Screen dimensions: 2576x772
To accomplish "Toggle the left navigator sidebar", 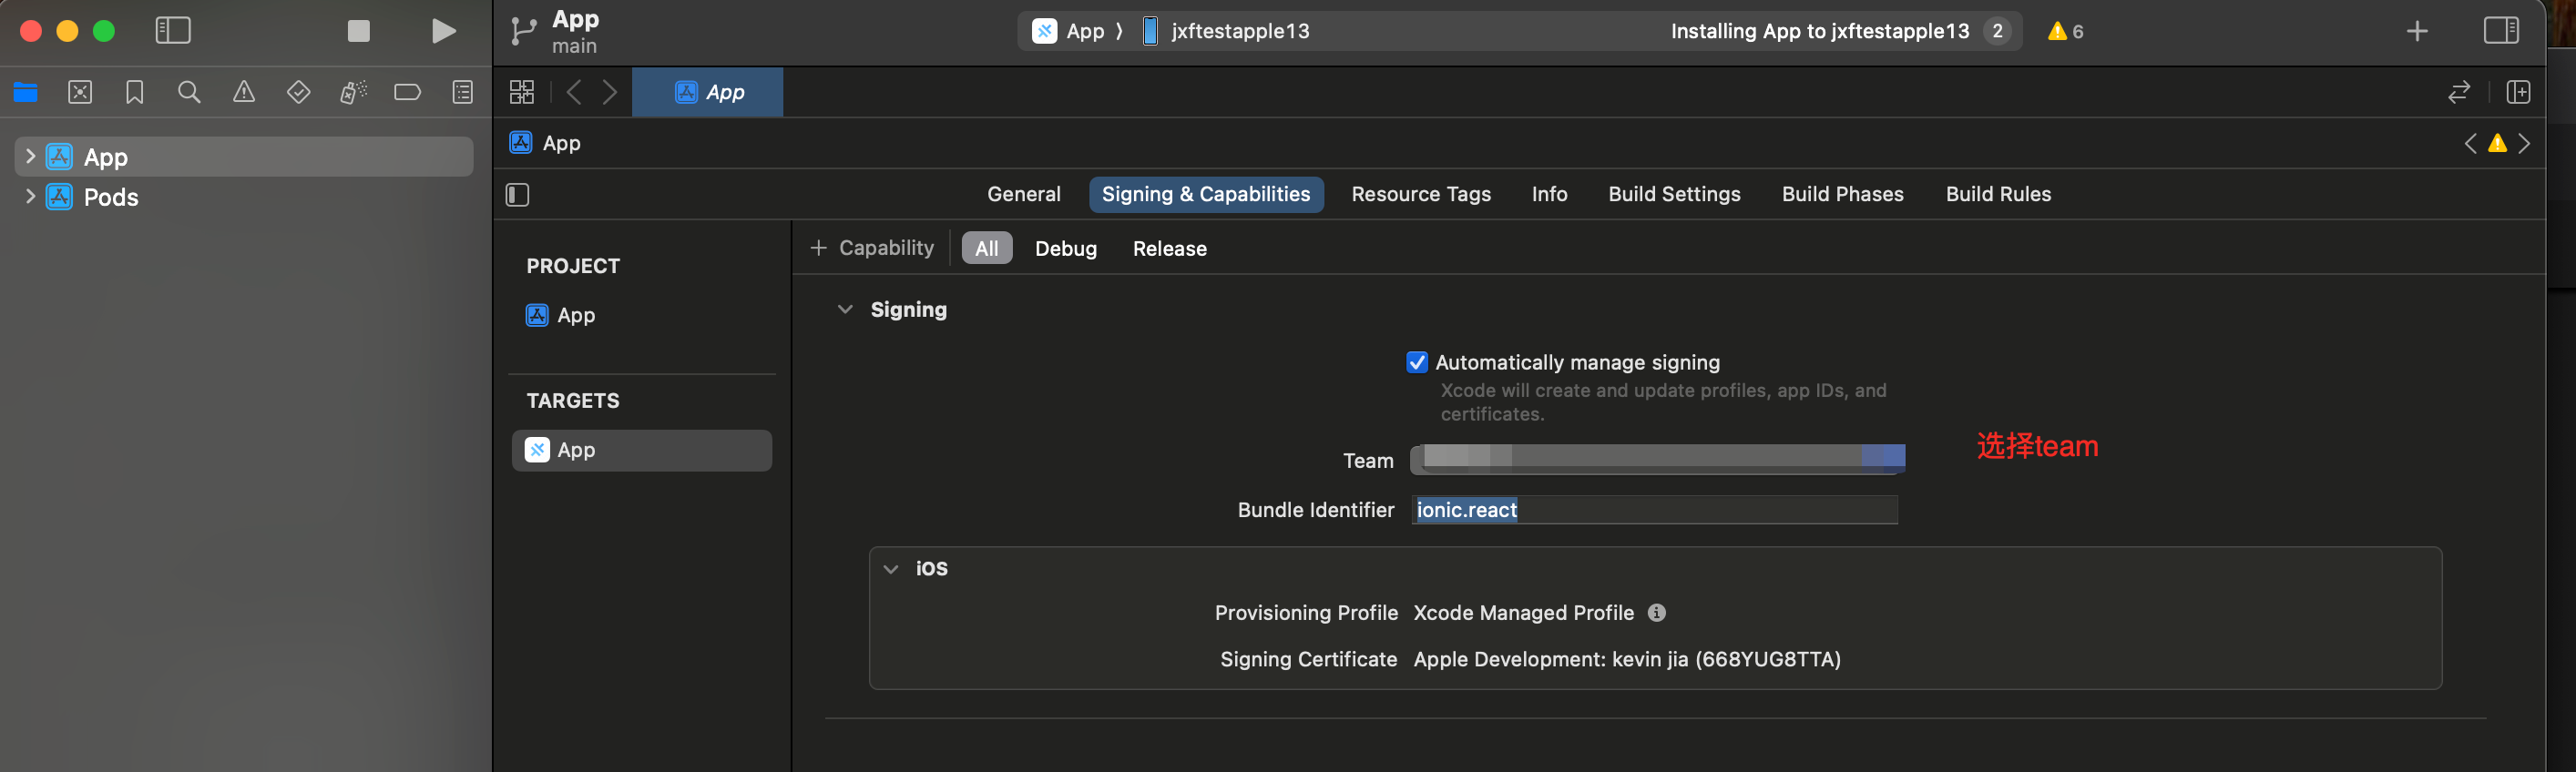I will pyautogui.click(x=173, y=31).
